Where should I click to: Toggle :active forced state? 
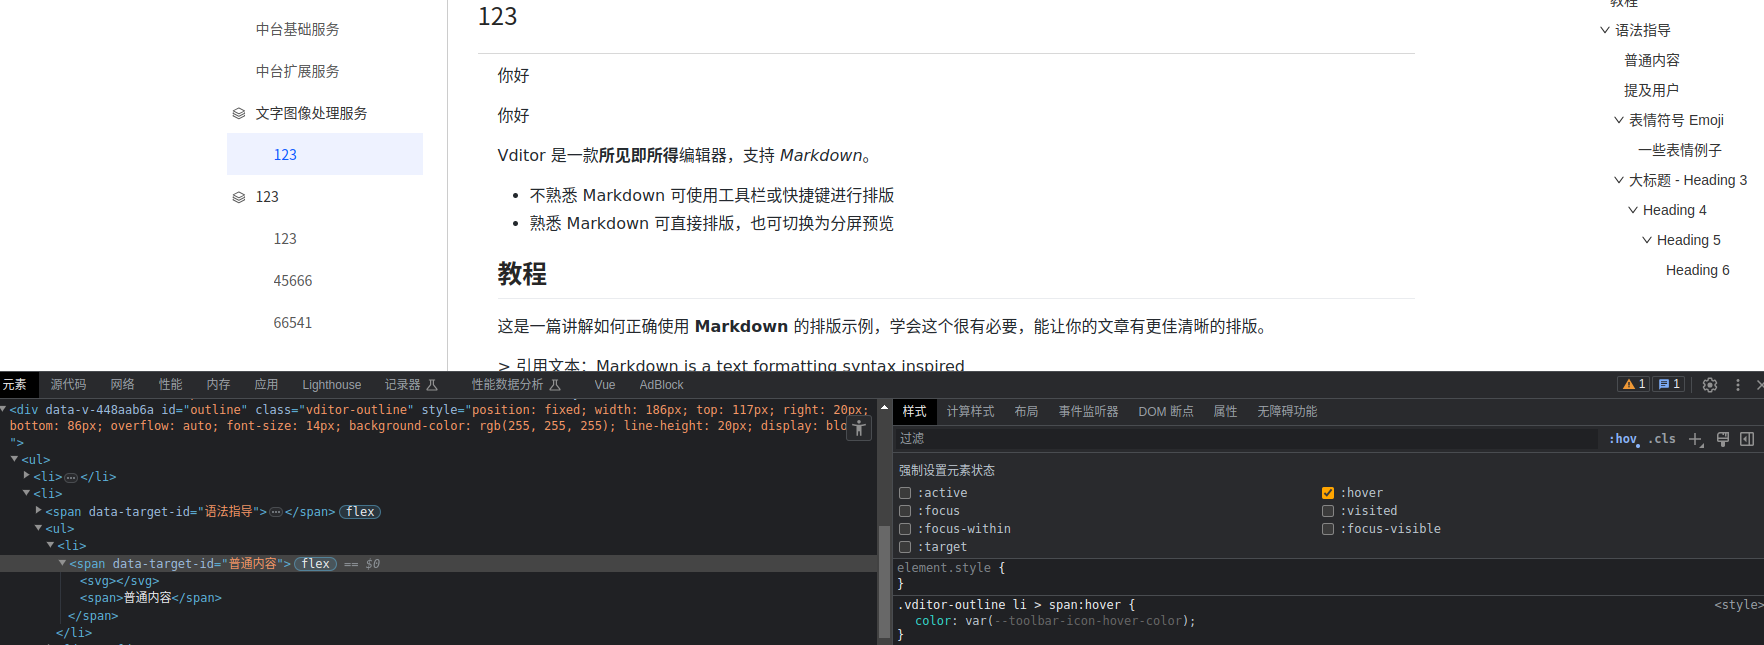[x=905, y=493]
